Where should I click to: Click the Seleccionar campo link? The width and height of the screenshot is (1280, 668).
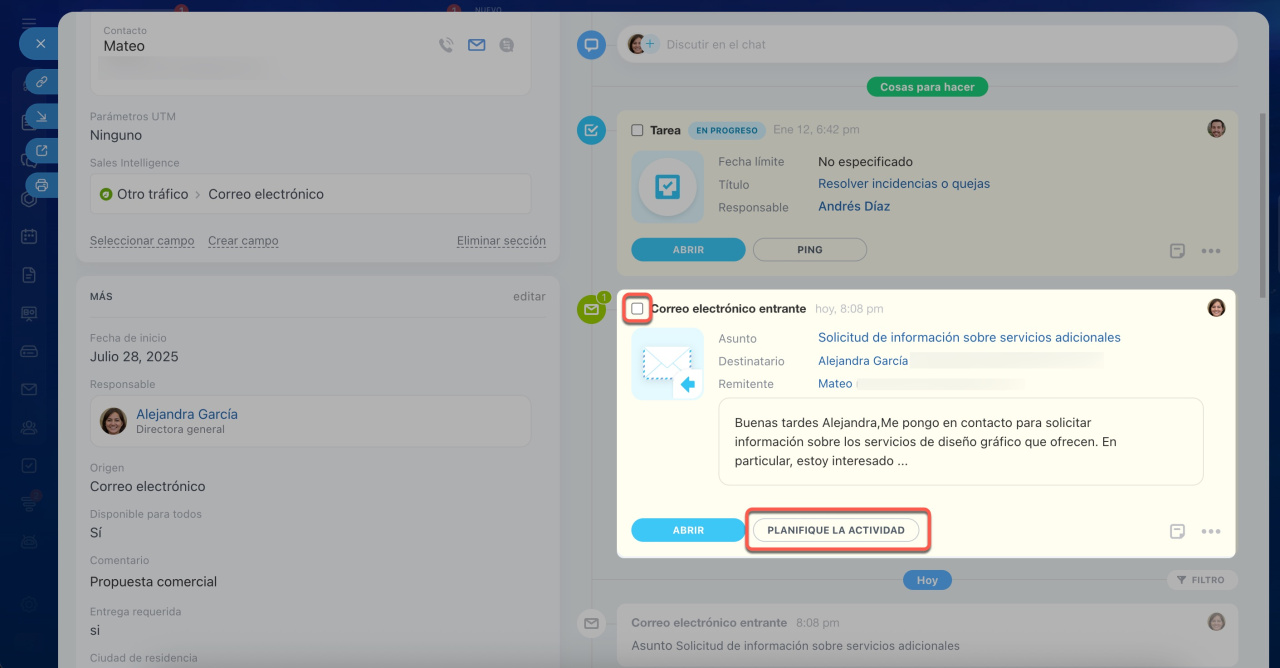(142, 241)
